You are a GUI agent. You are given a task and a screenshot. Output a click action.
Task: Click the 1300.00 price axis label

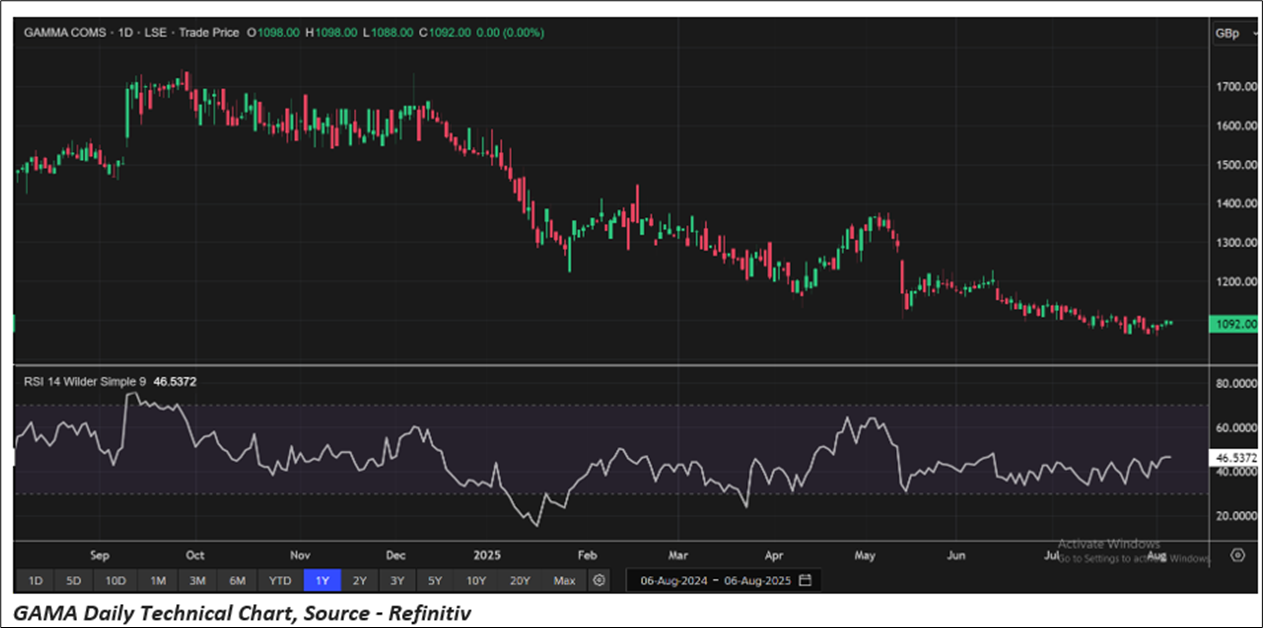pyautogui.click(x=1236, y=243)
